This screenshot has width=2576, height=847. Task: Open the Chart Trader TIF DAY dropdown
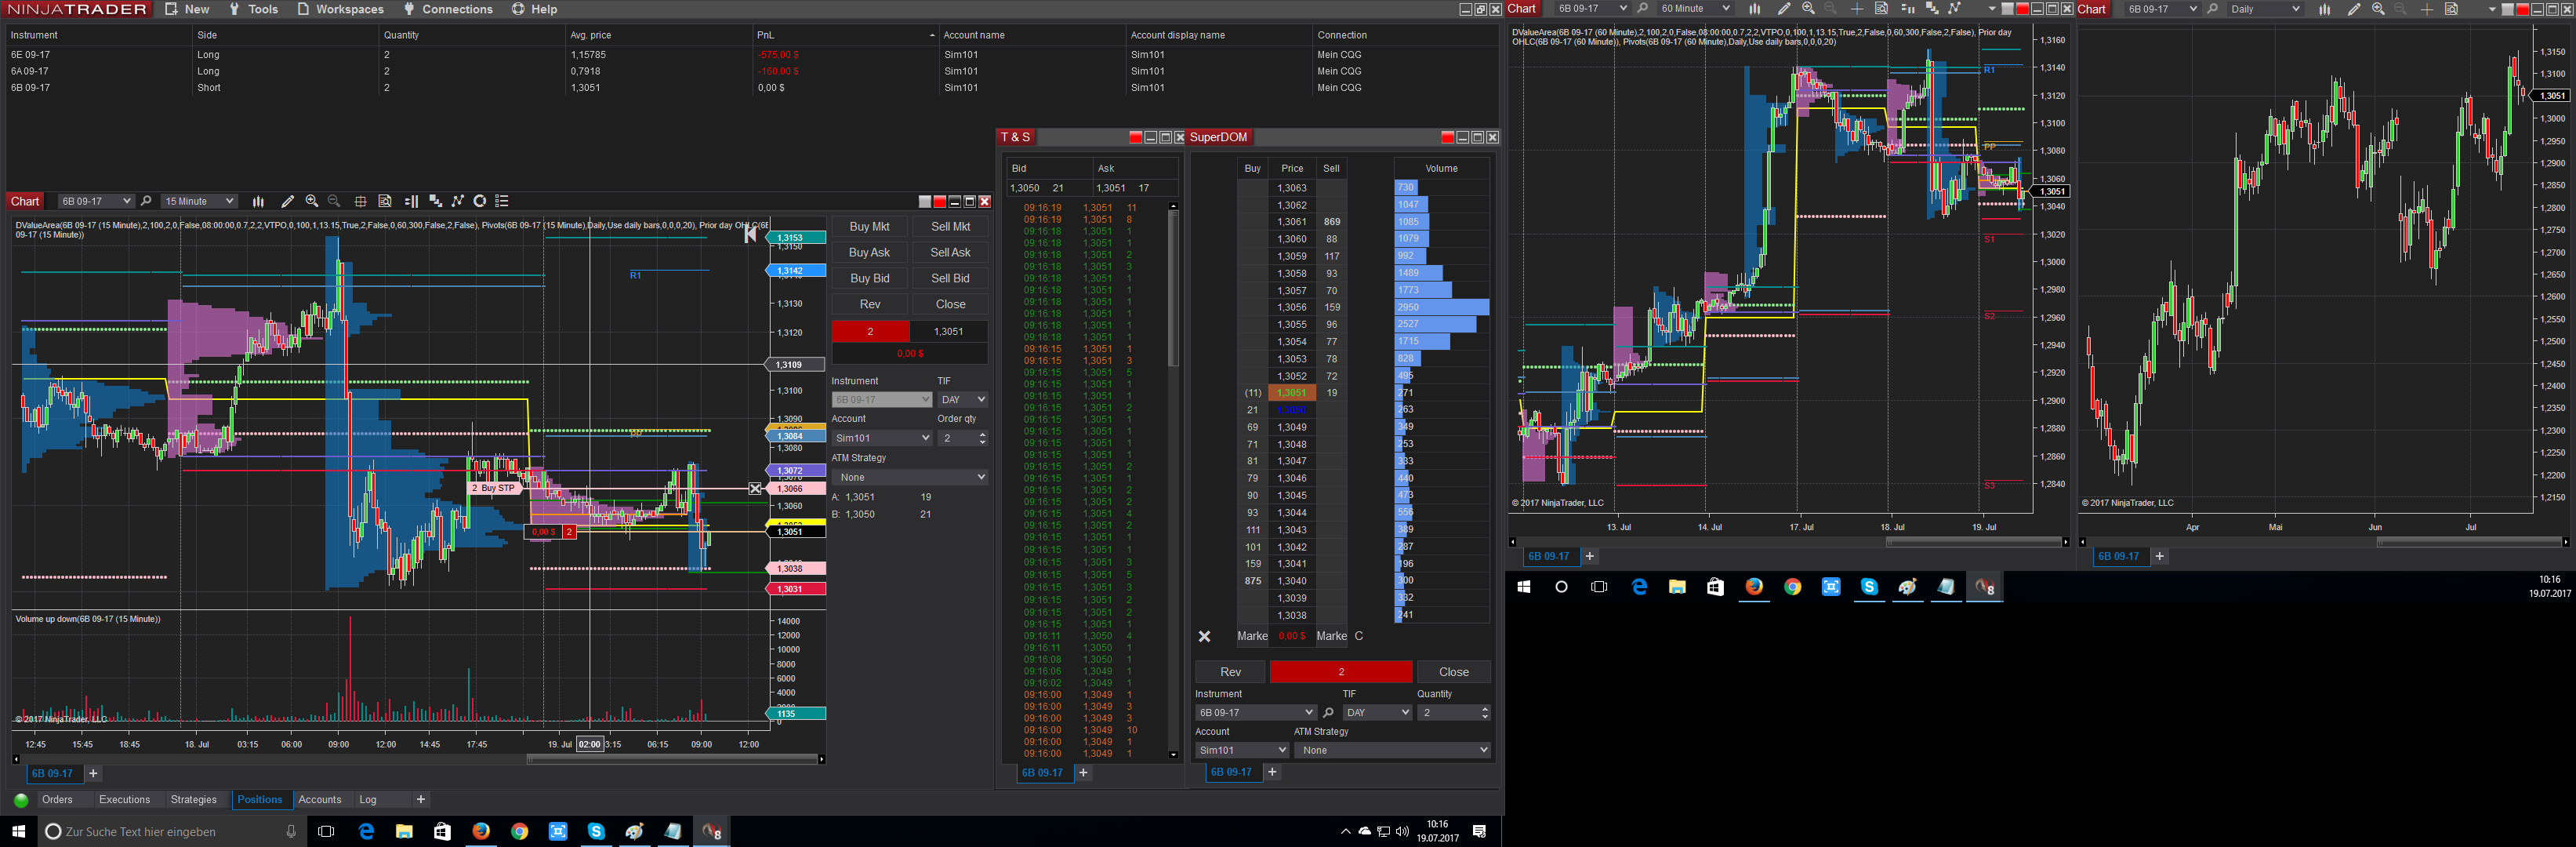[x=962, y=400]
